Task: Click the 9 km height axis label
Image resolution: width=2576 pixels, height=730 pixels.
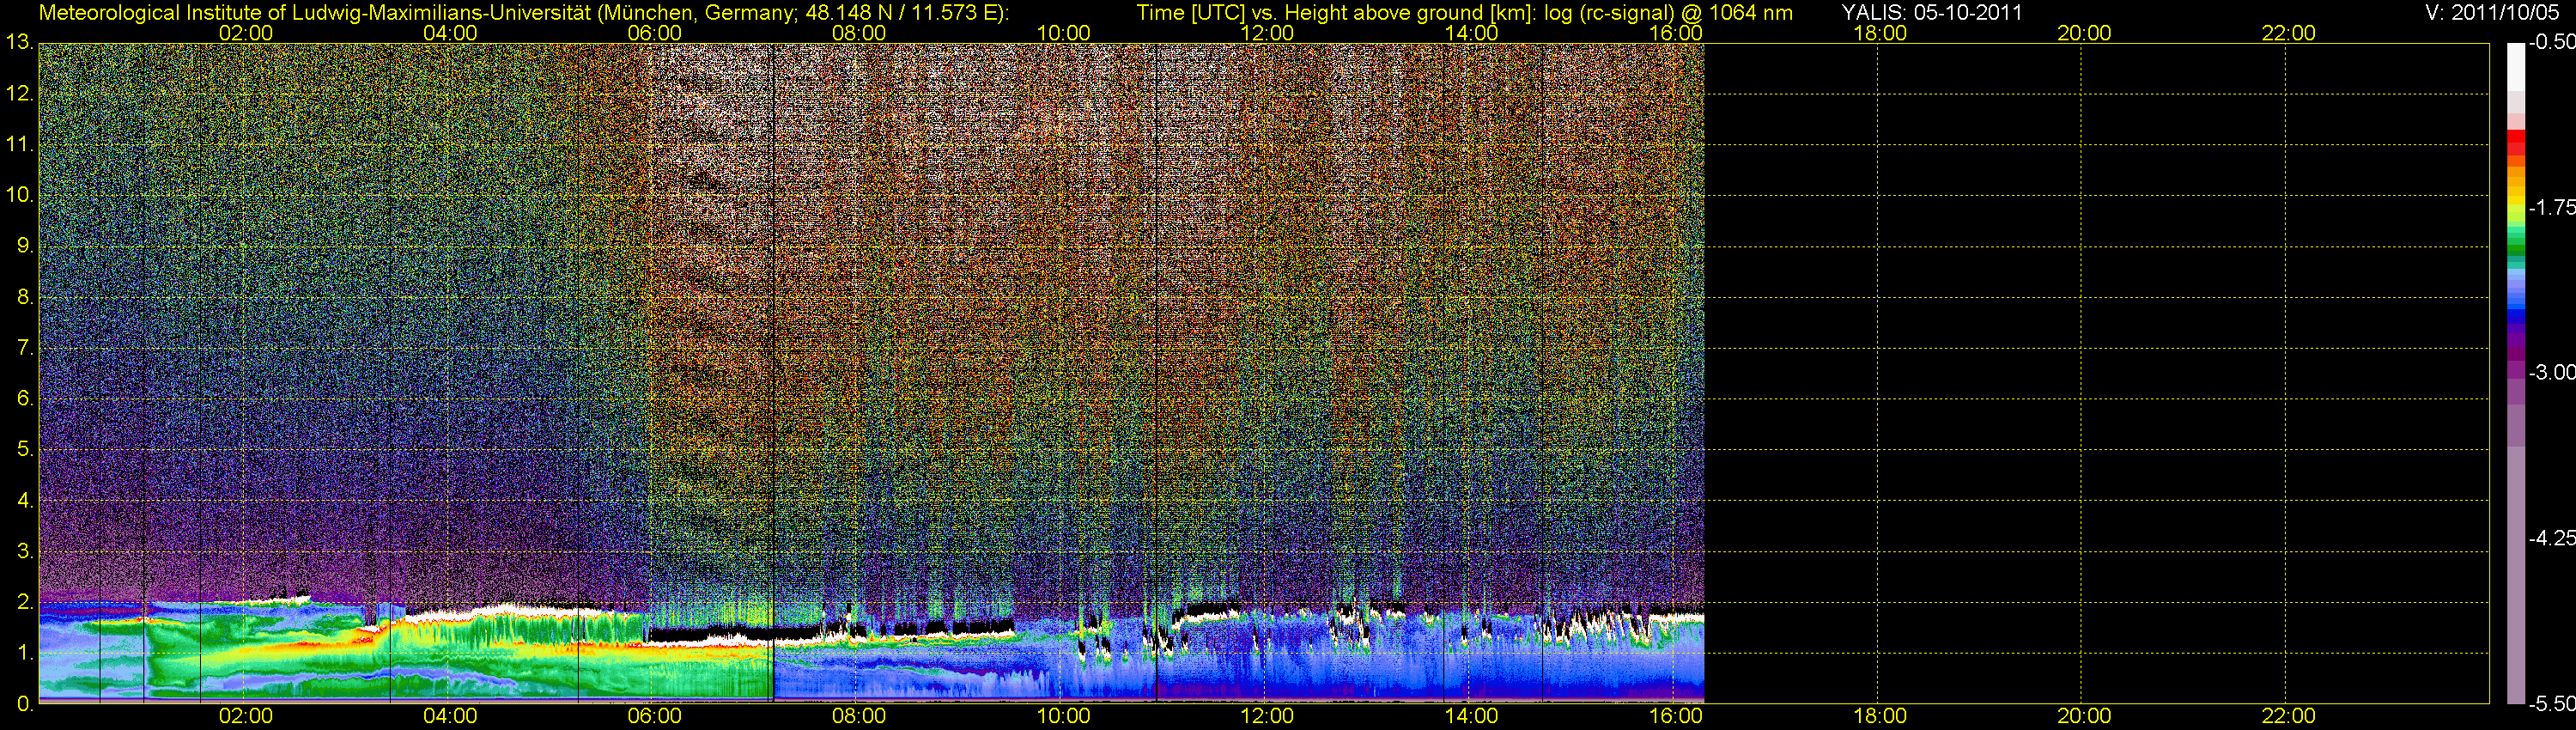Action: pyautogui.click(x=25, y=246)
